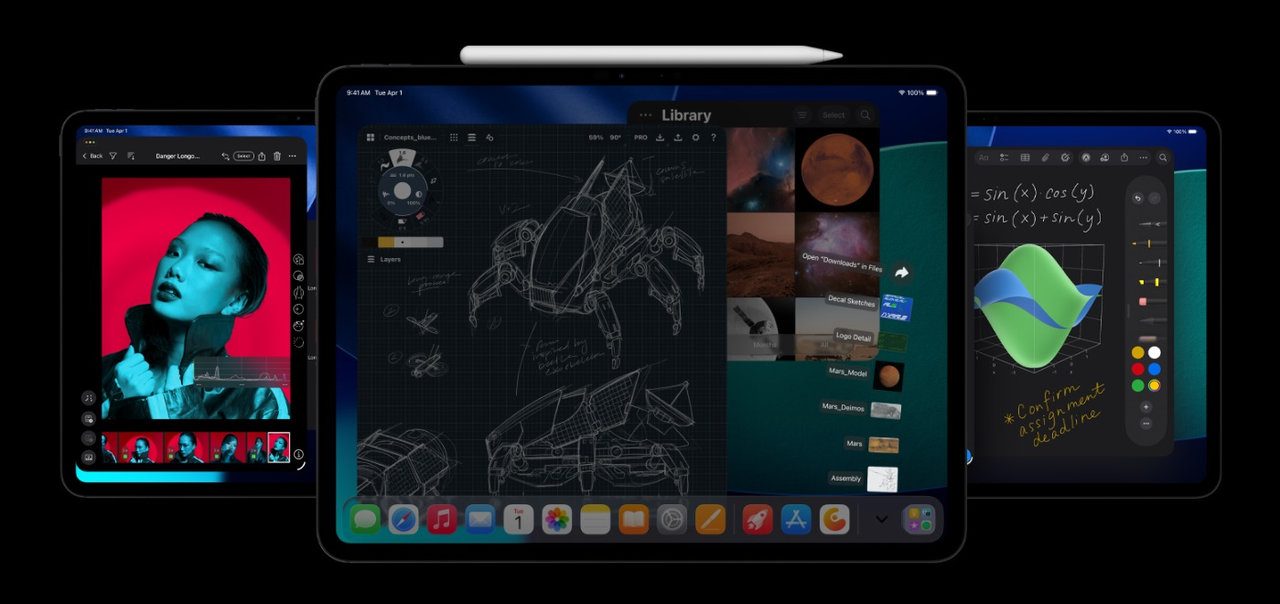The width and height of the screenshot is (1280, 604).
Task: Pick the yellow swatch on the sketch toolbar
Action: (386, 240)
